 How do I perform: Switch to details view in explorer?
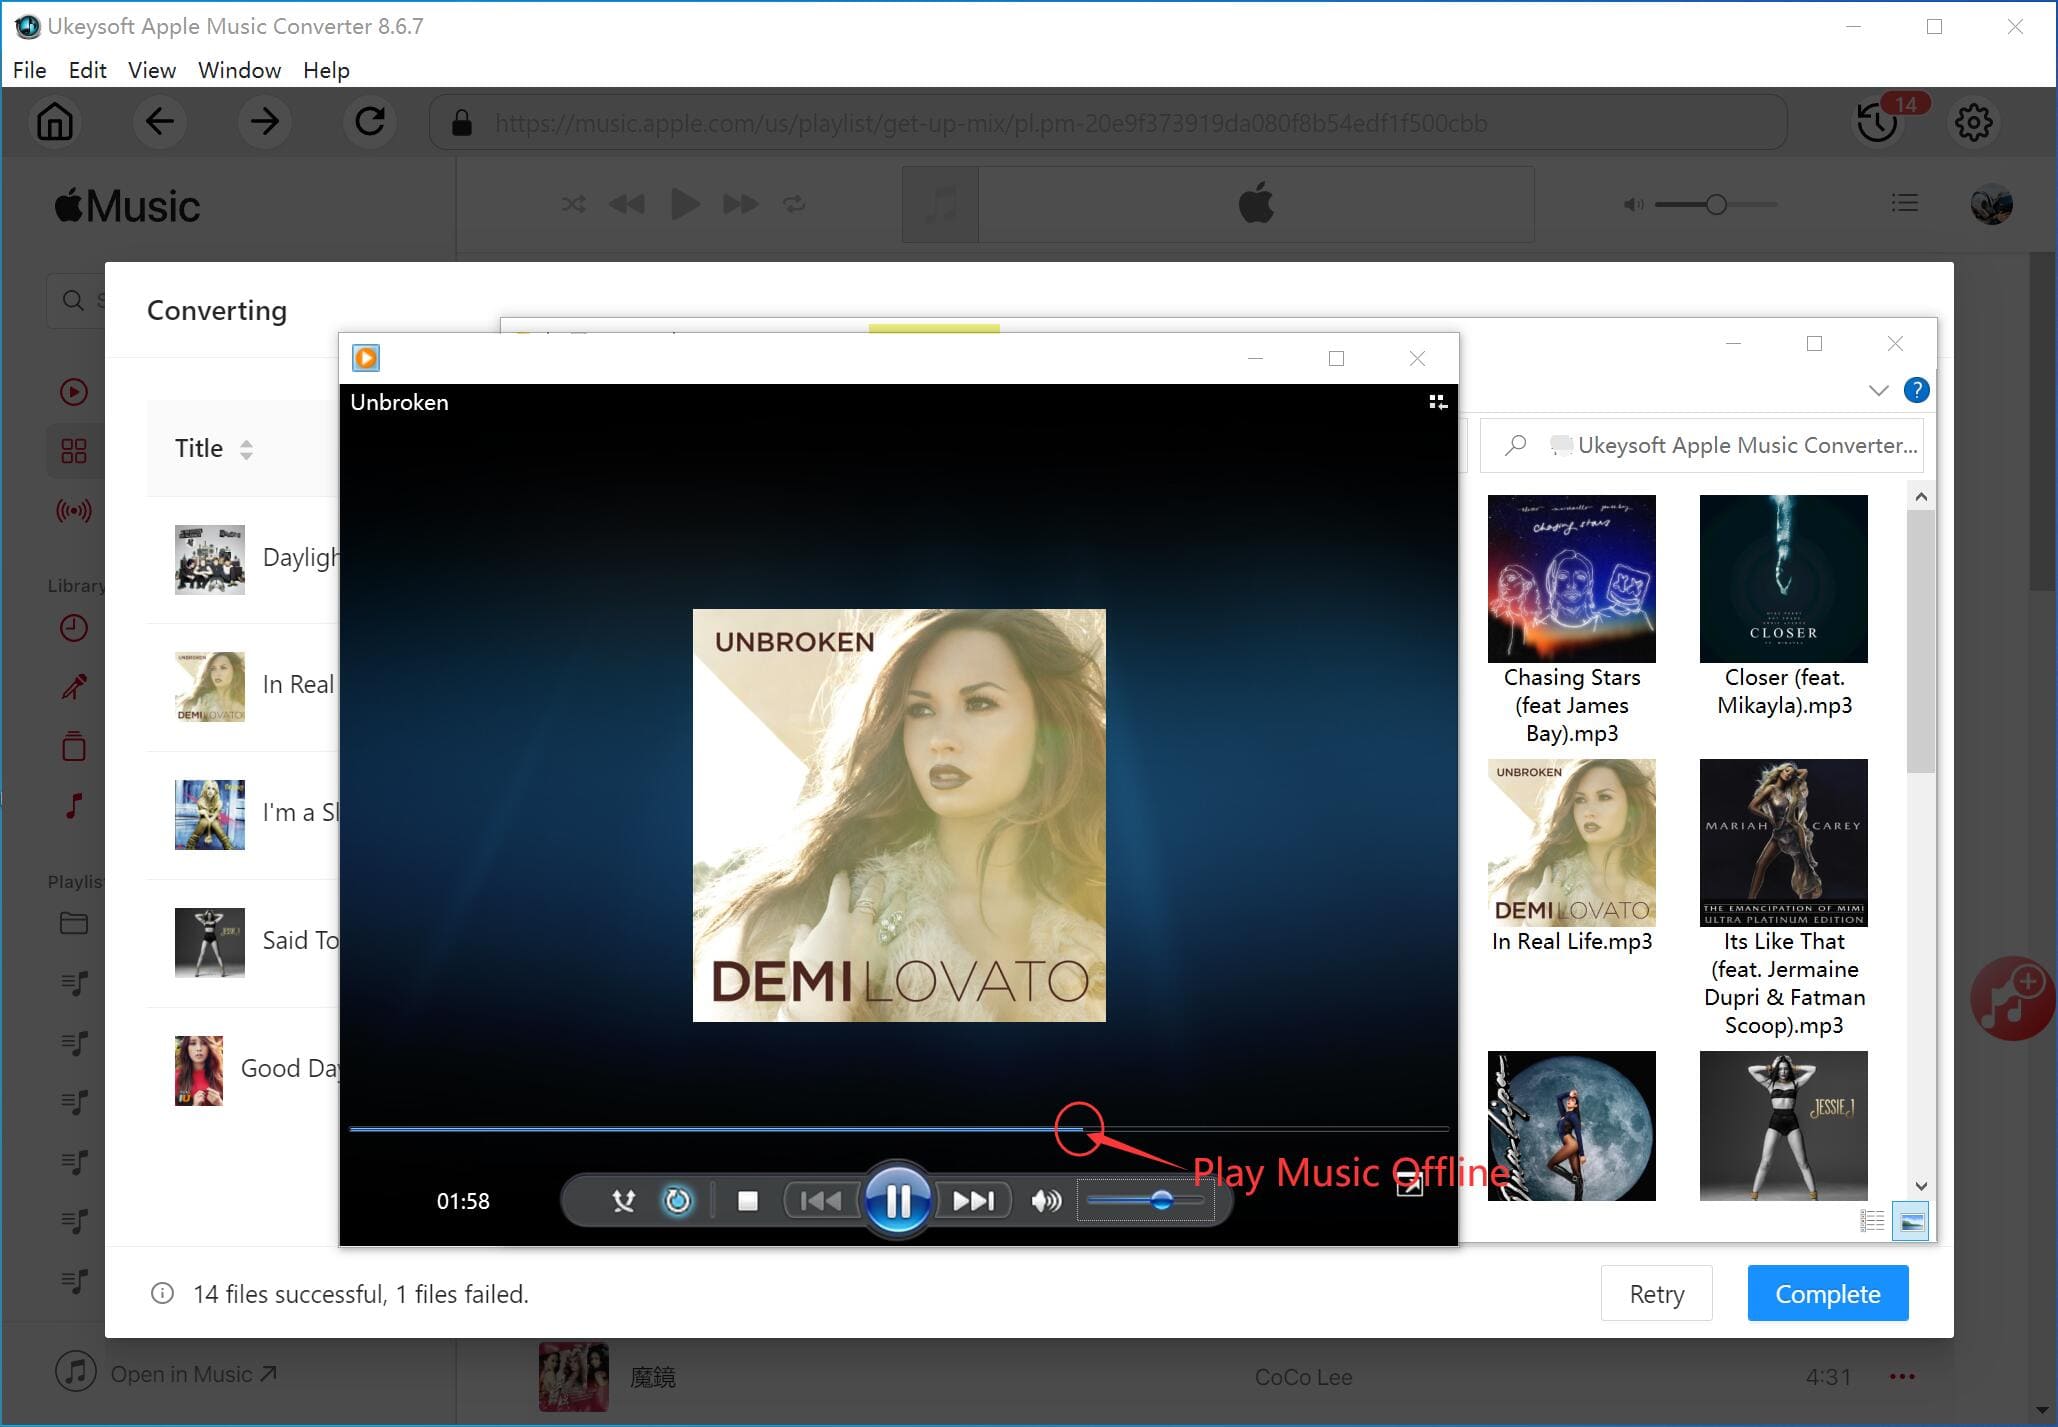pyautogui.click(x=1872, y=1221)
